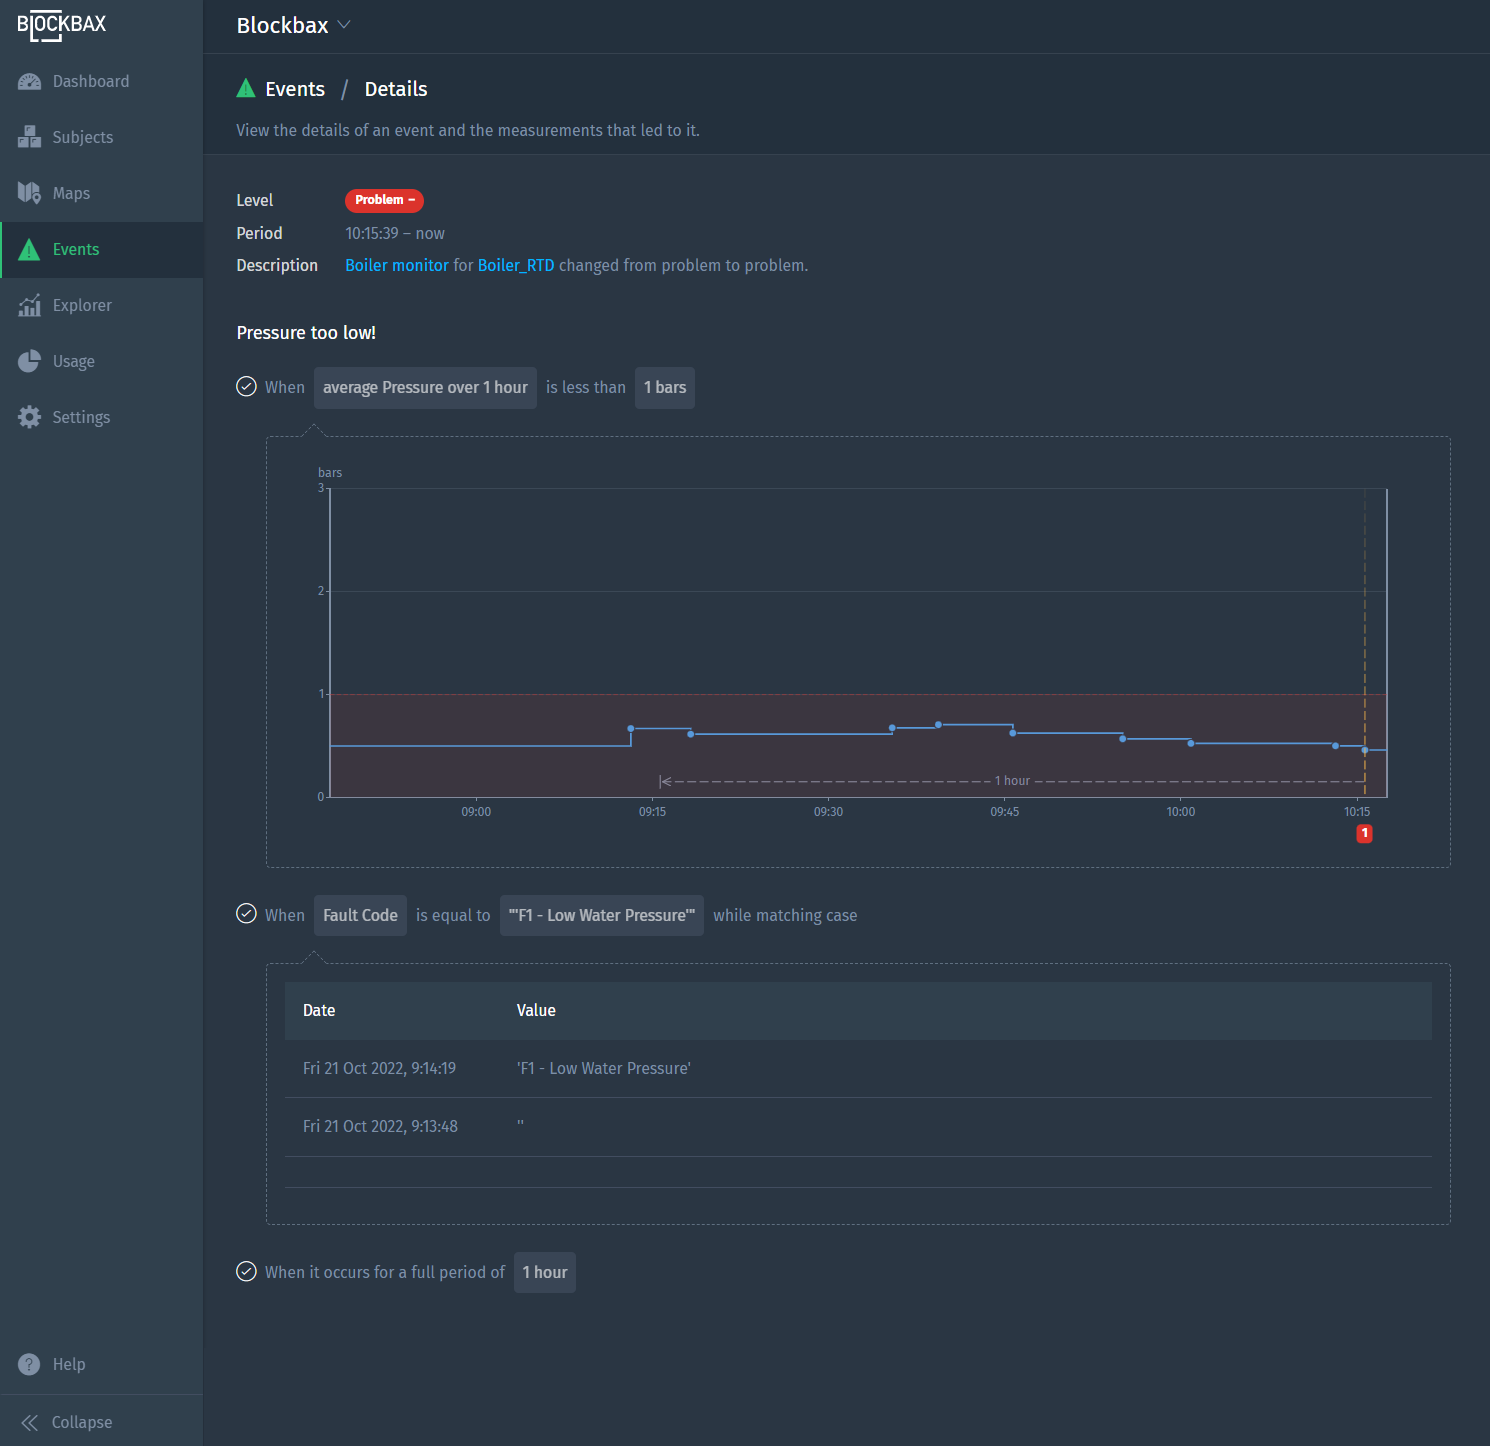
Task: Toggle the average Pressure condition checkmark
Action: tap(246, 387)
